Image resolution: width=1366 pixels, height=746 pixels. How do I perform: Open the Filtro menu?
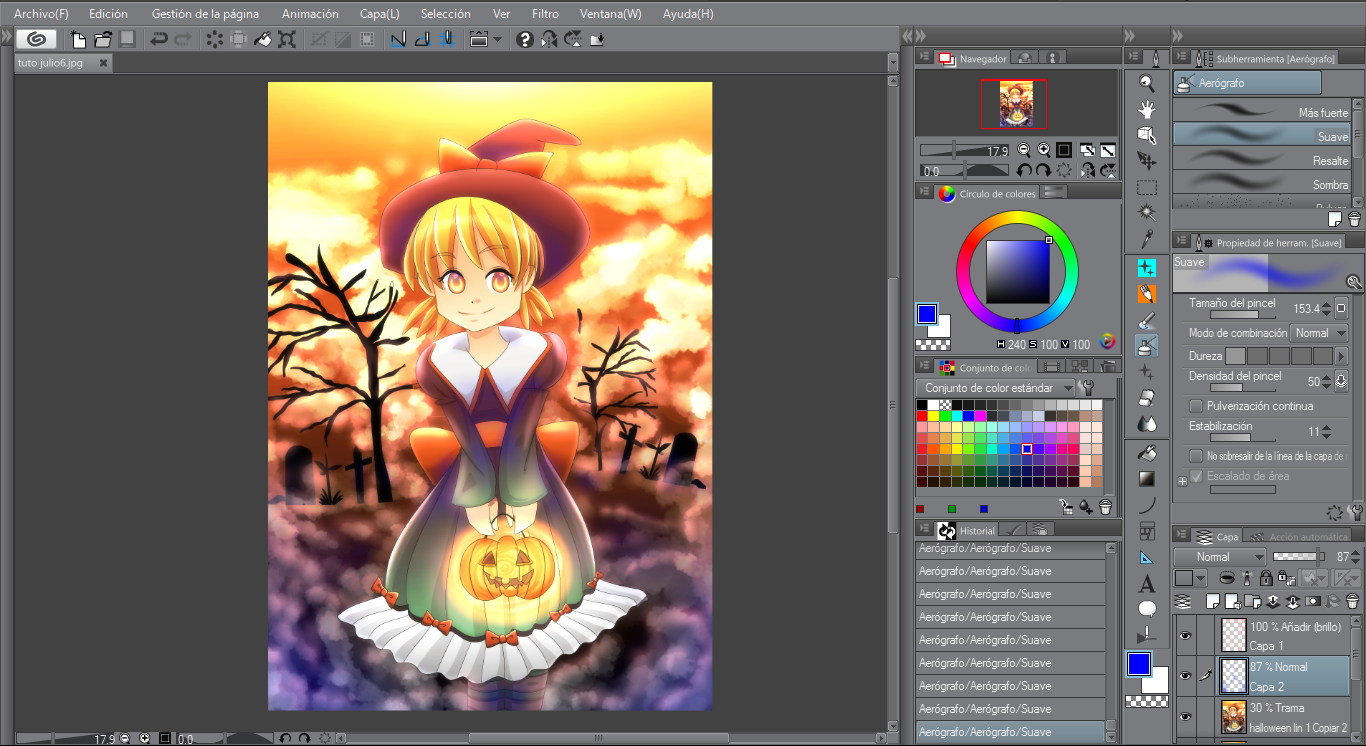click(x=545, y=14)
